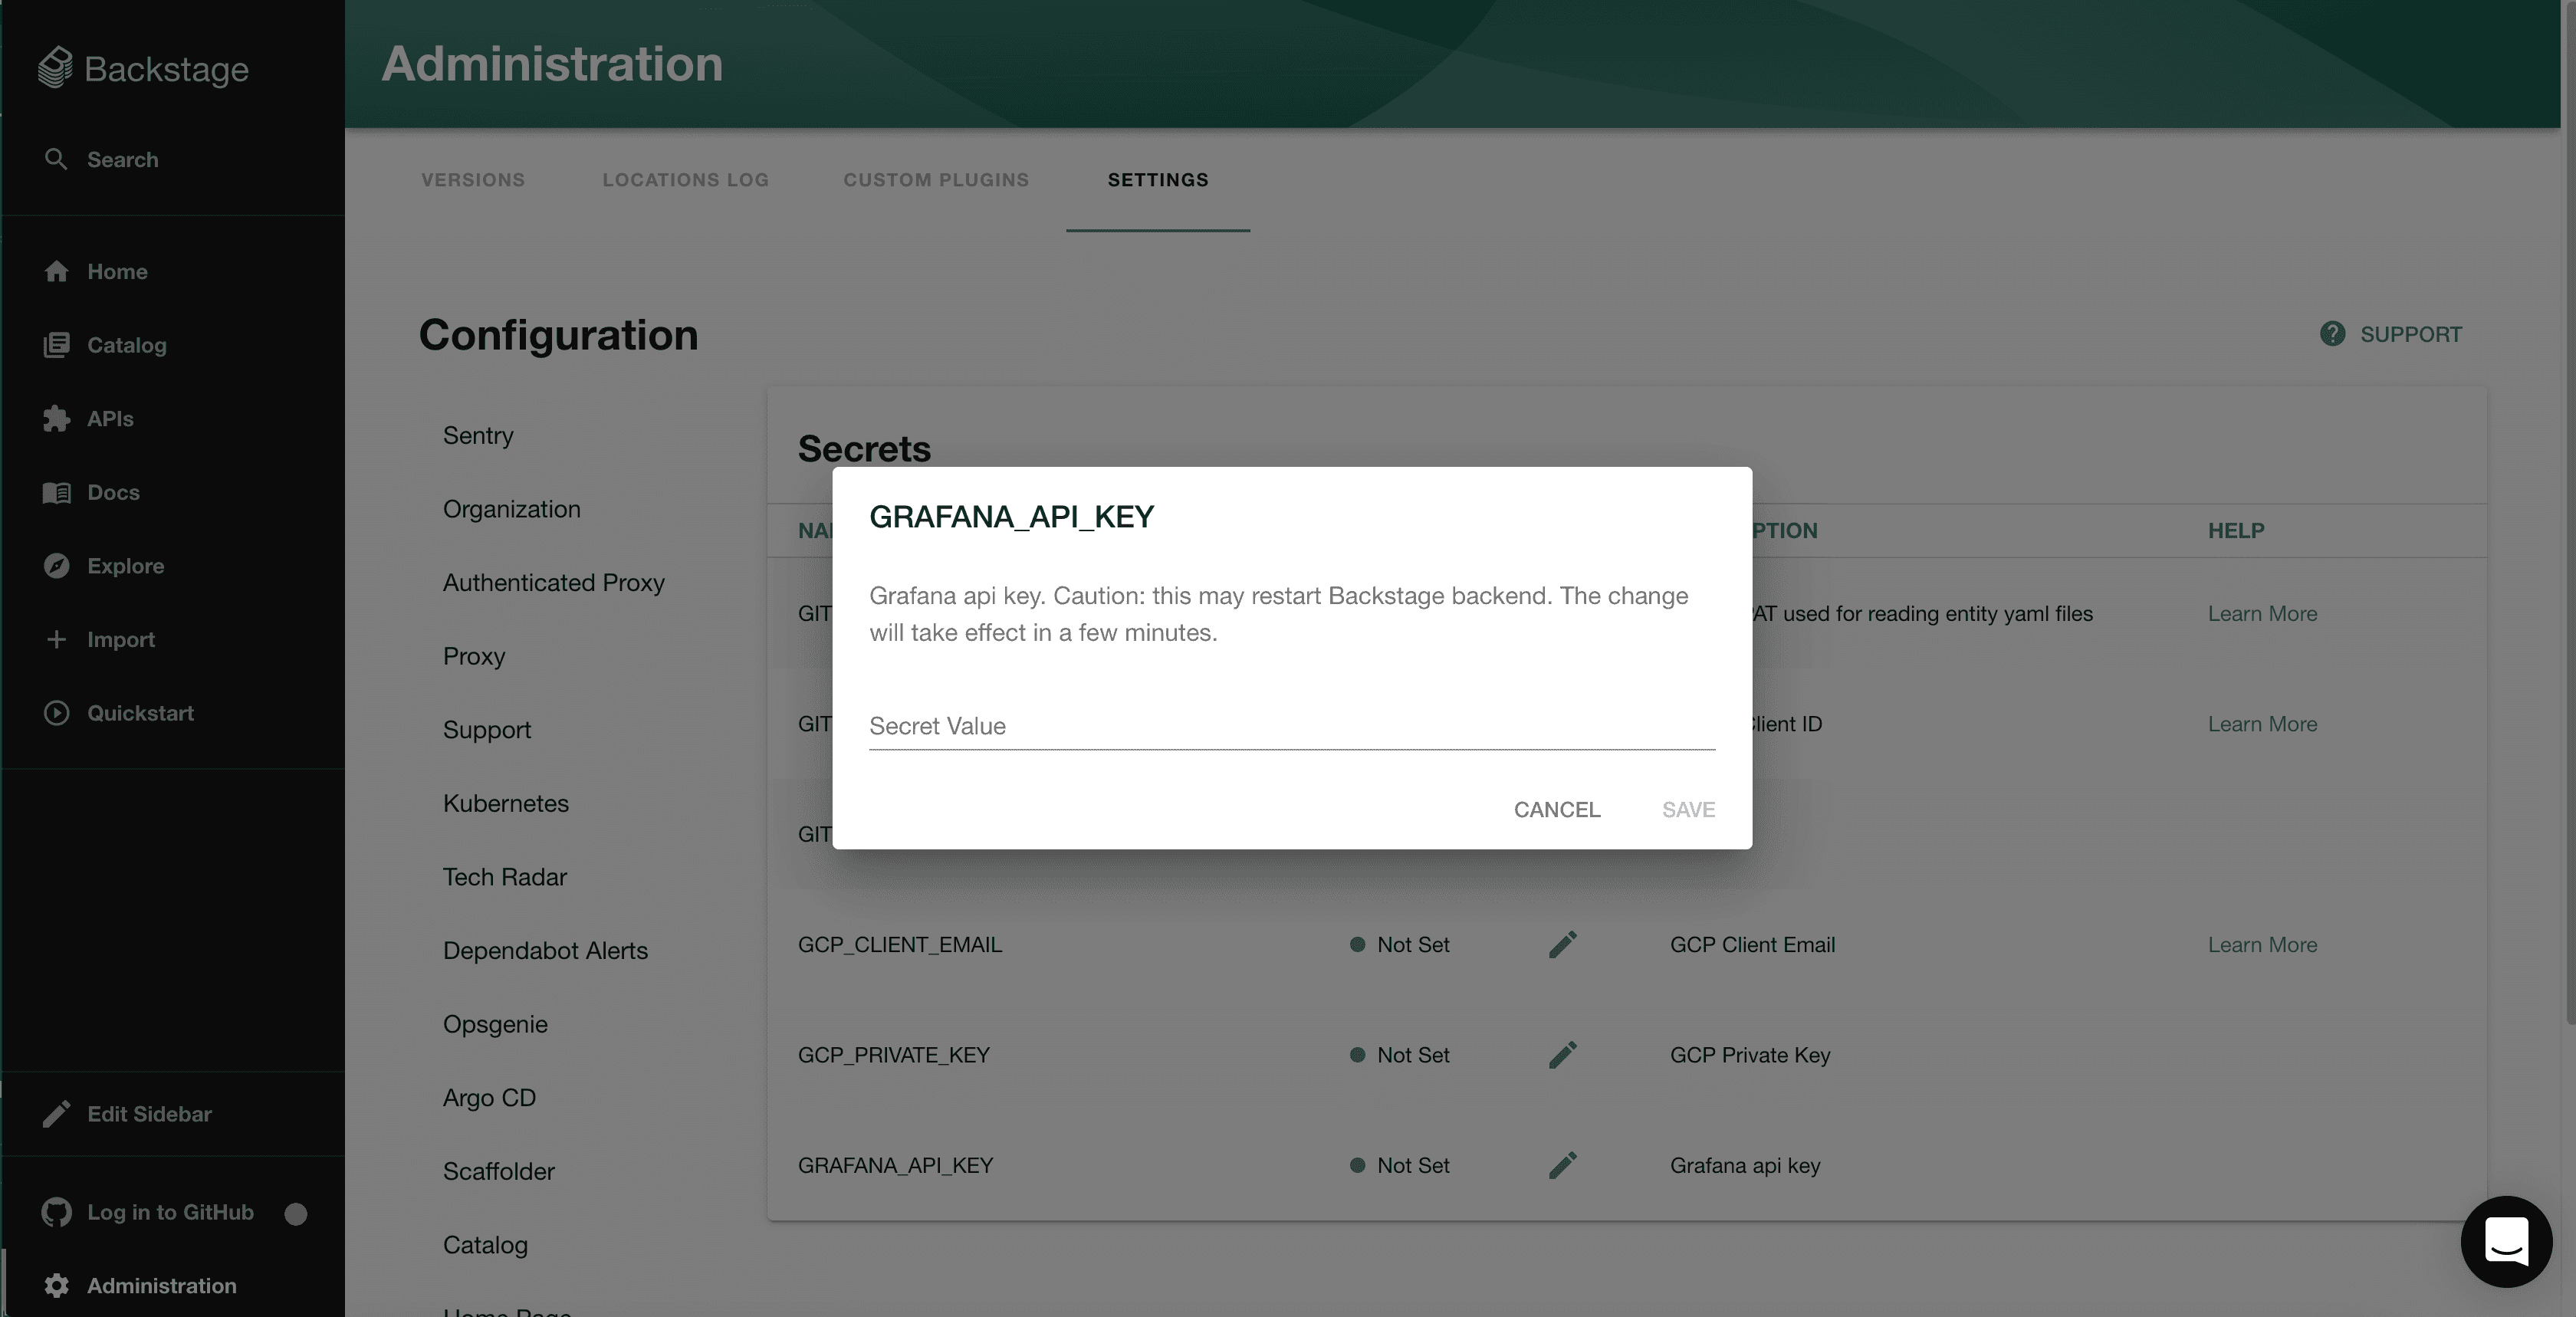Screen dimensions: 2576x1317
Task: Click the Docs book icon
Action: click(56, 492)
